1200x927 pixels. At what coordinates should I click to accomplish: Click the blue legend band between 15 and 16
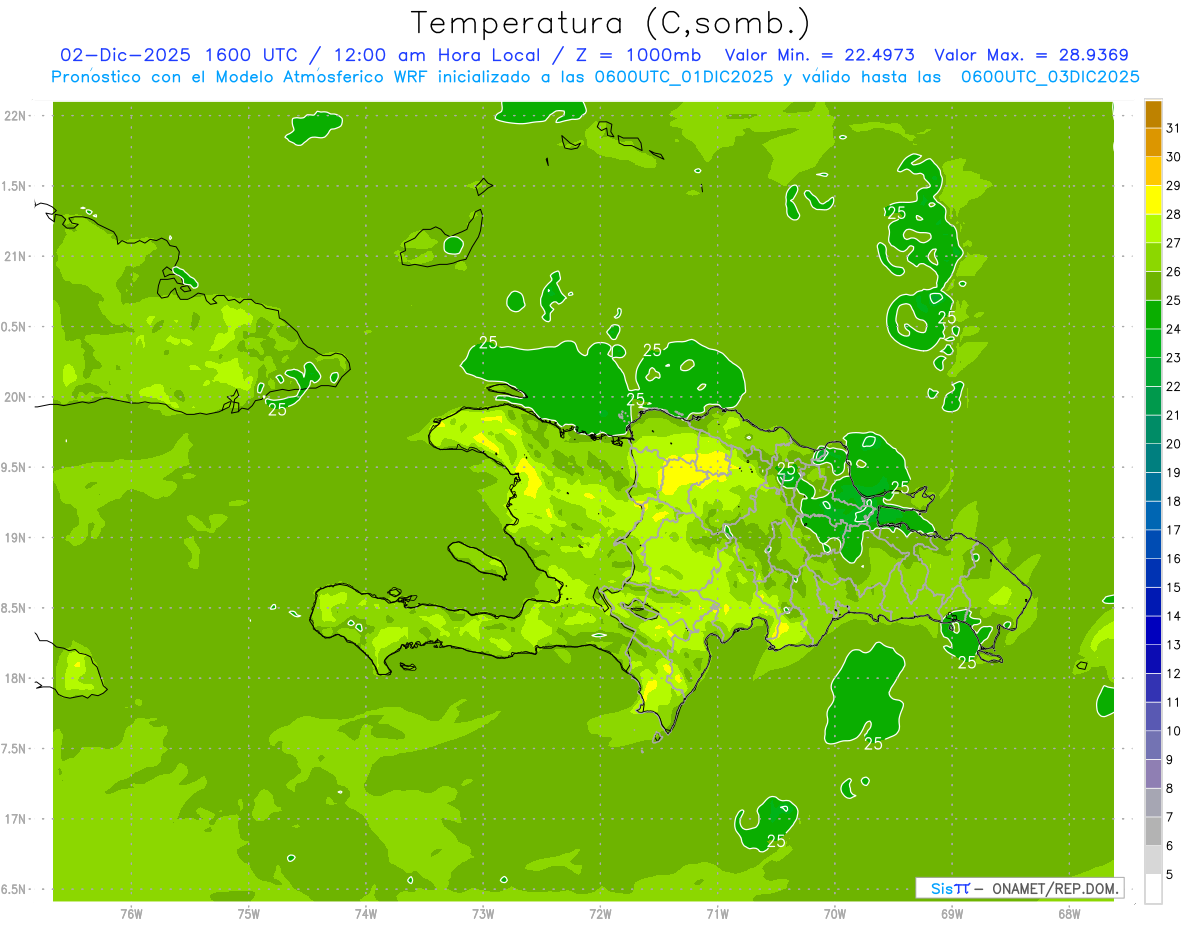click(1153, 573)
